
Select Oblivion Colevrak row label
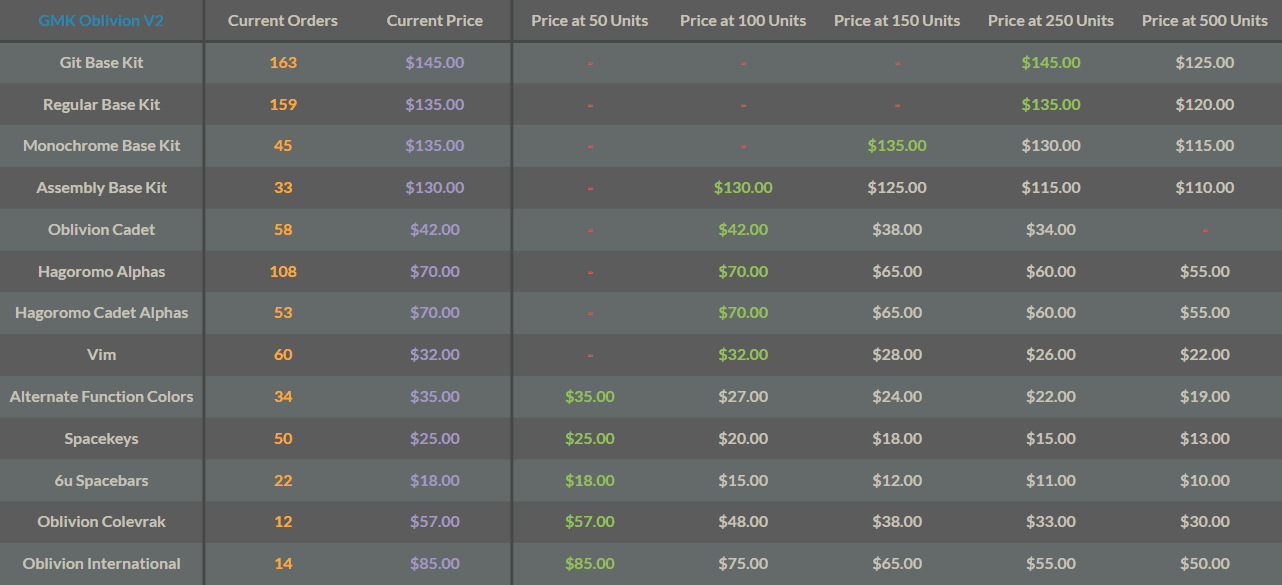point(102,522)
